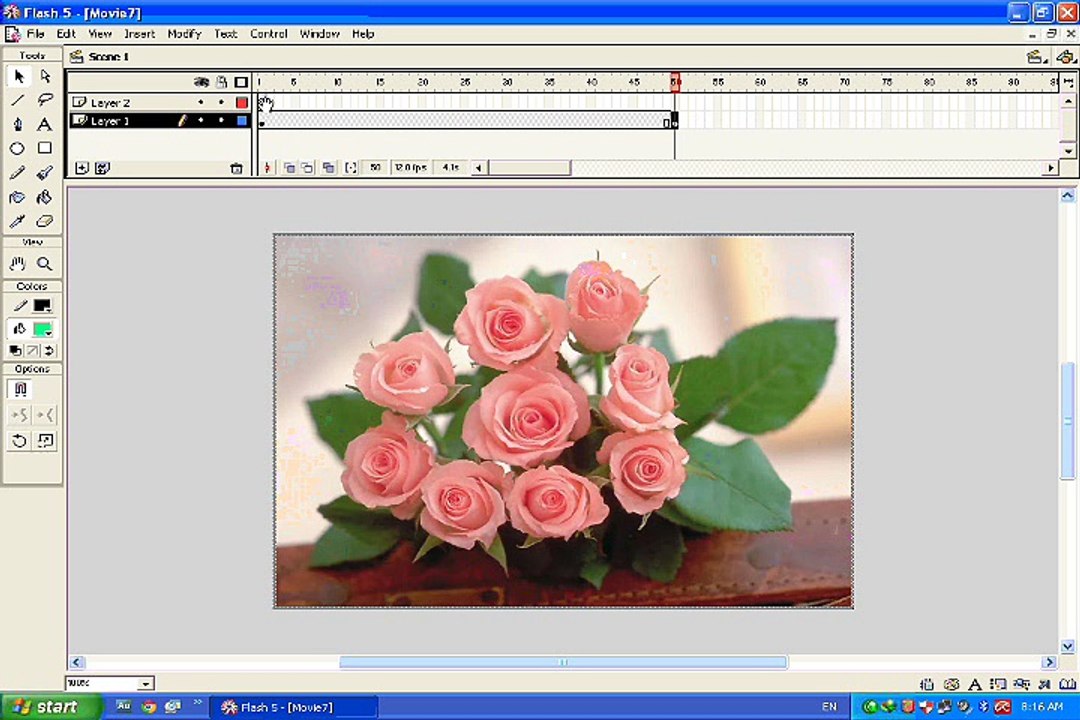1080x720 pixels.
Task: Click the Delete Layer trash icon
Action: [236, 168]
